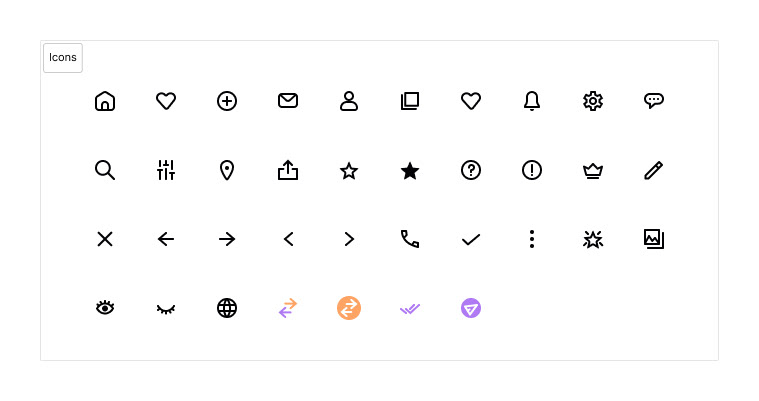Click the Icons label tab
Viewport: 759px width, 401px height.
(x=63, y=58)
